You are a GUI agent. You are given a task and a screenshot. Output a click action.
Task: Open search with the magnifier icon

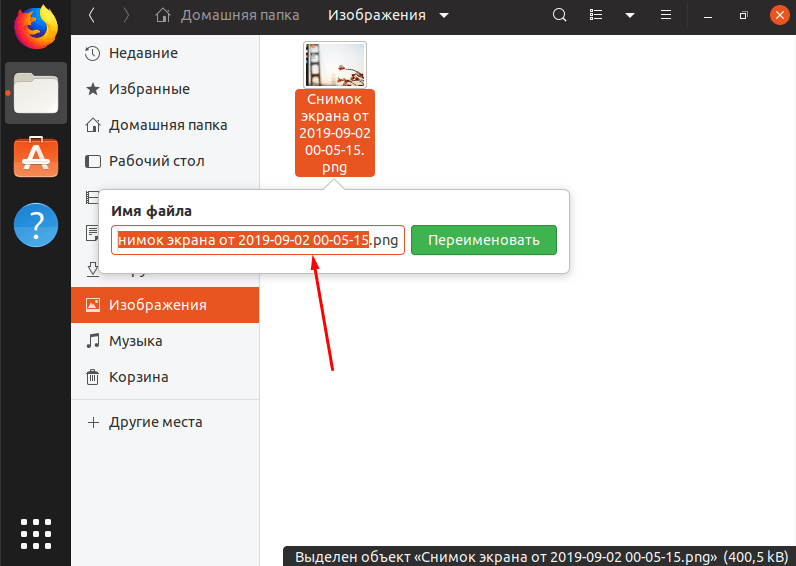point(559,15)
